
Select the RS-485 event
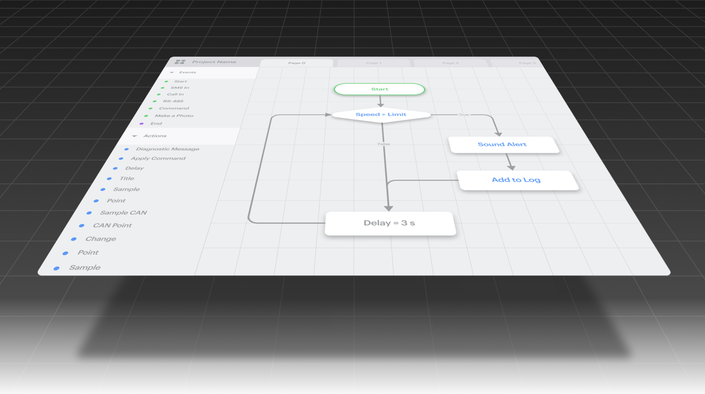click(x=173, y=101)
